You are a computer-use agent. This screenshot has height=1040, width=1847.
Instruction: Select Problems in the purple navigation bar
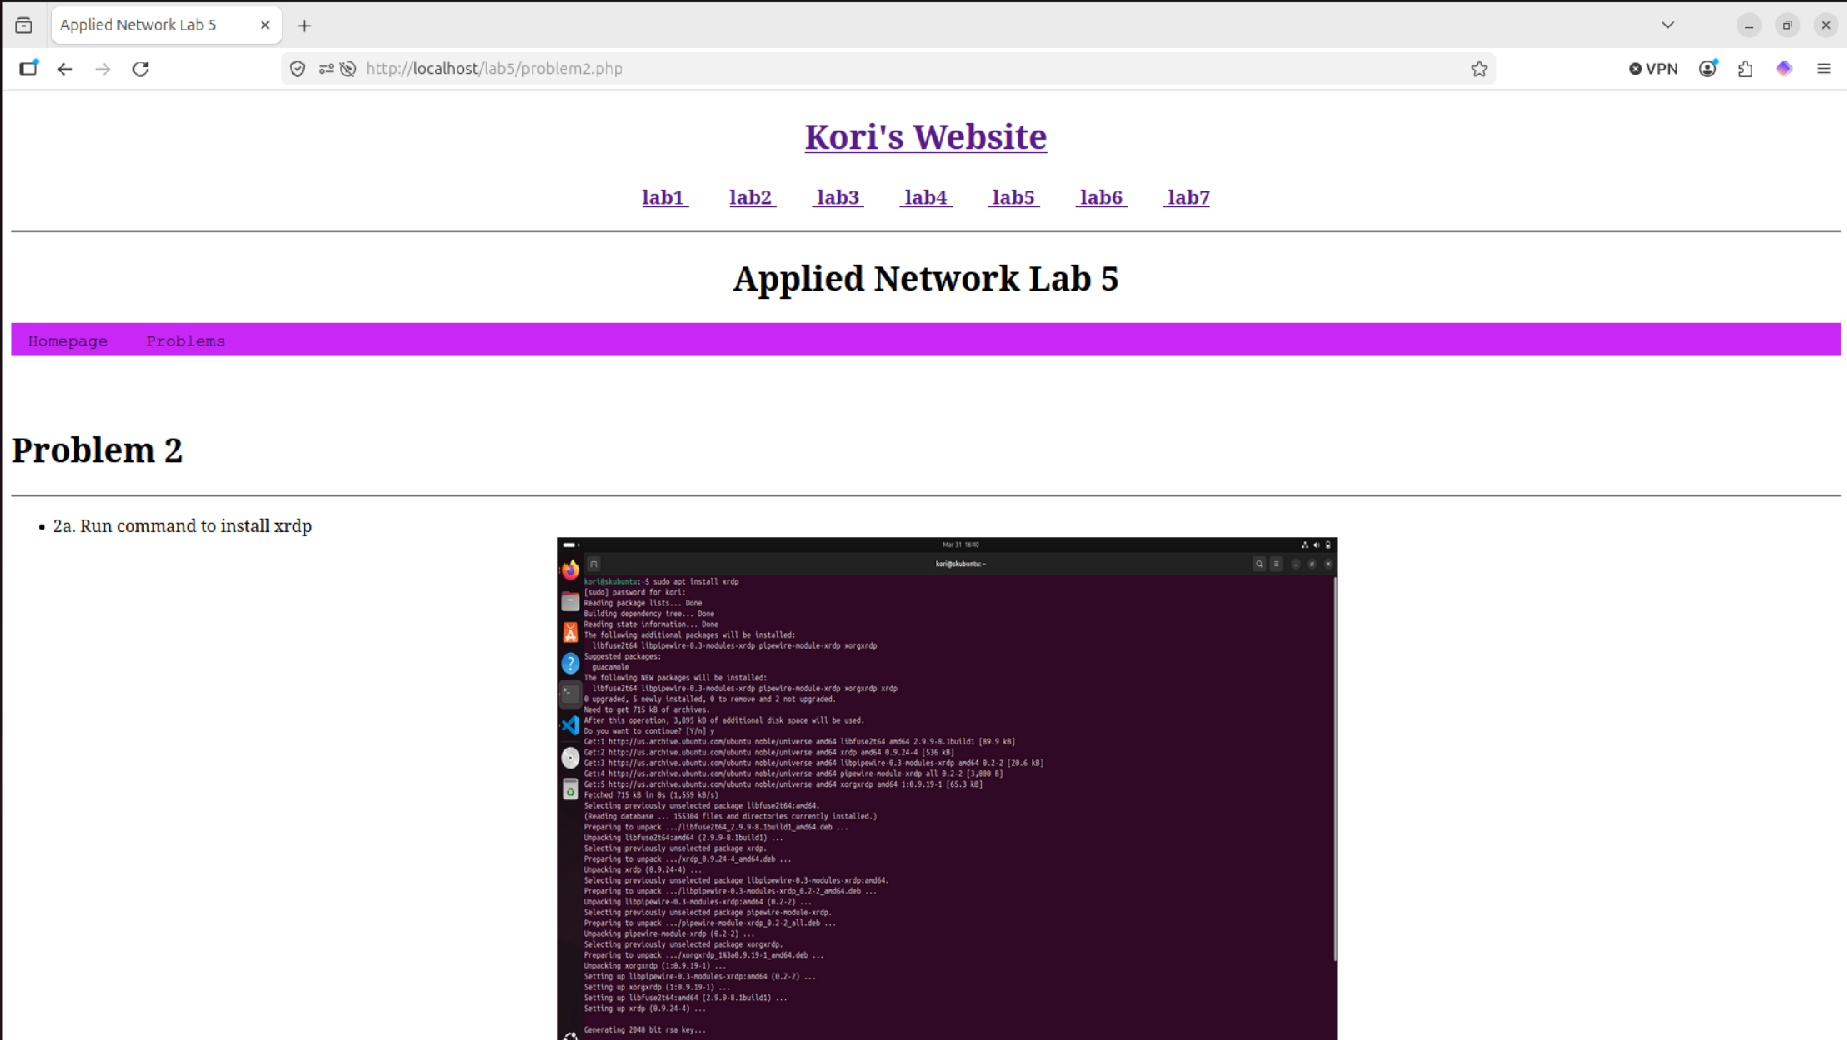(x=185, y=340)
